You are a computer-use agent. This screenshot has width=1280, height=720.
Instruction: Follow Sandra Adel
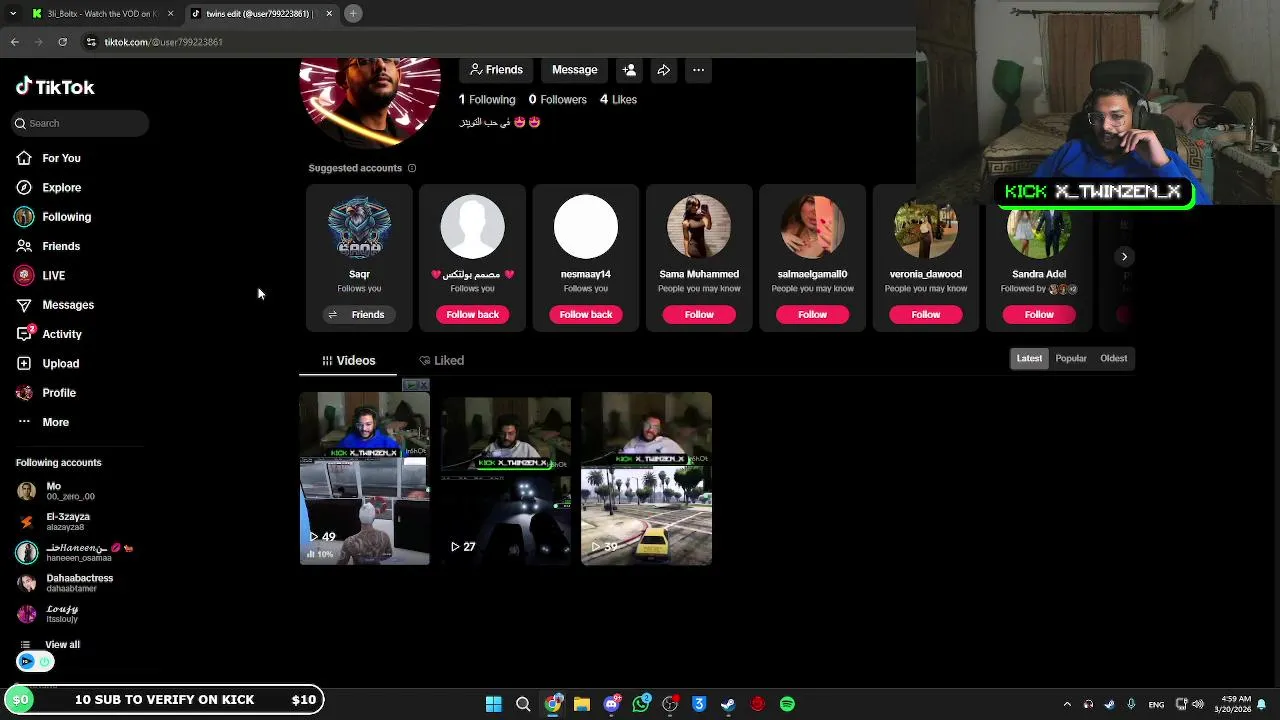click(x=1039, y=315)
